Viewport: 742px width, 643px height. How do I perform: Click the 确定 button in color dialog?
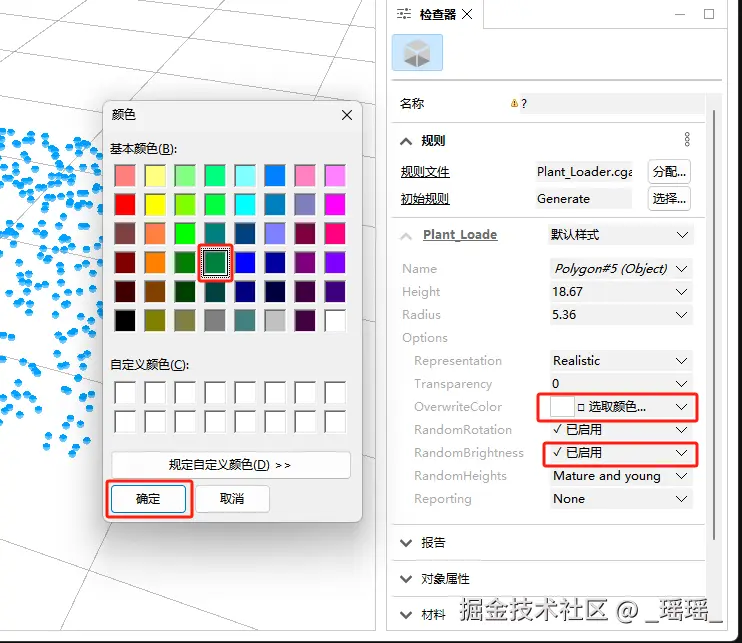pos(148,499)
